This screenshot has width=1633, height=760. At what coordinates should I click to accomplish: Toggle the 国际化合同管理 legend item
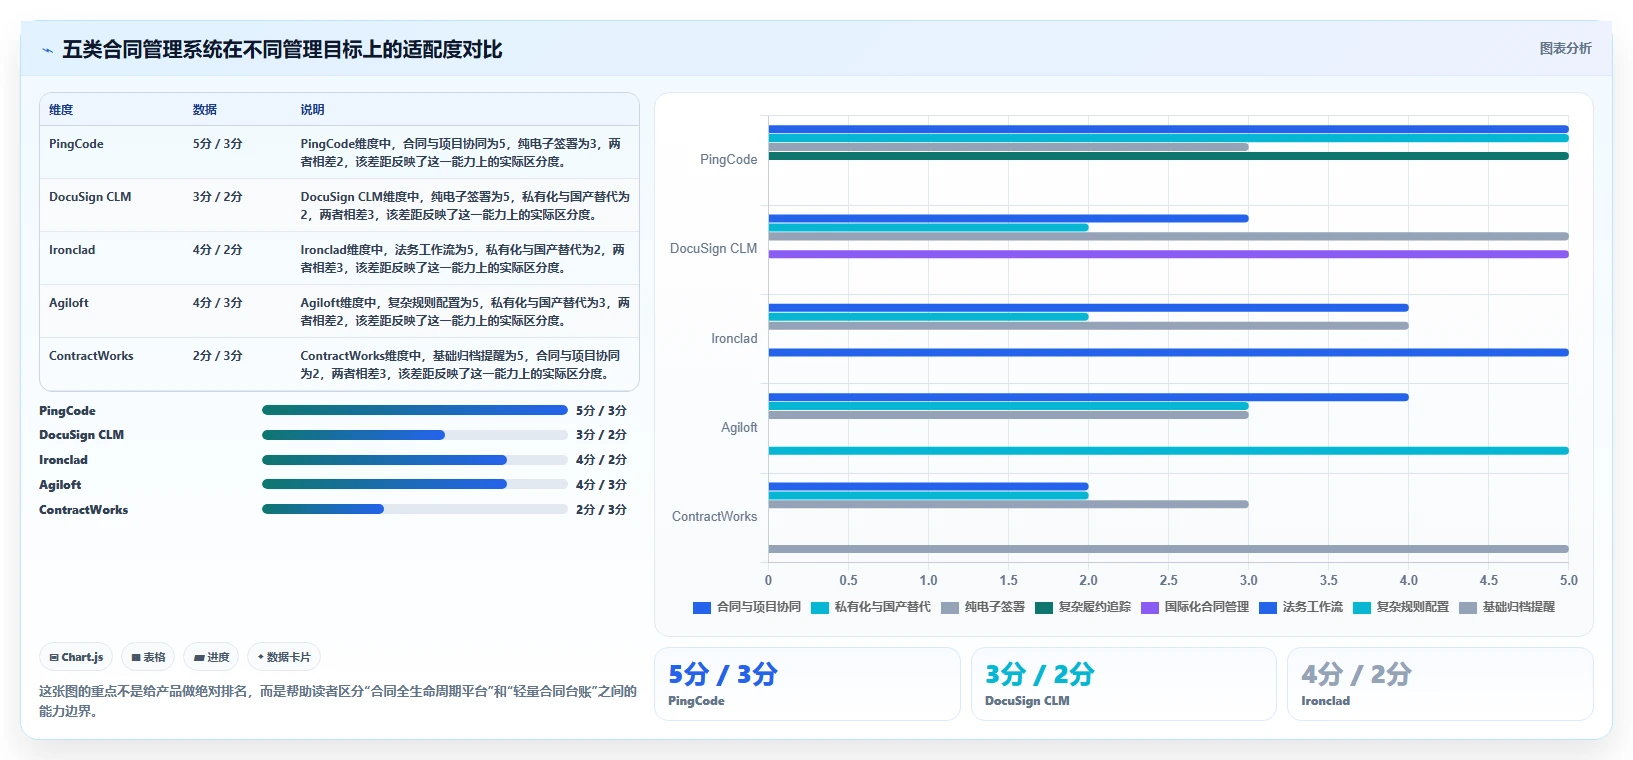[x=1195, y=607]
